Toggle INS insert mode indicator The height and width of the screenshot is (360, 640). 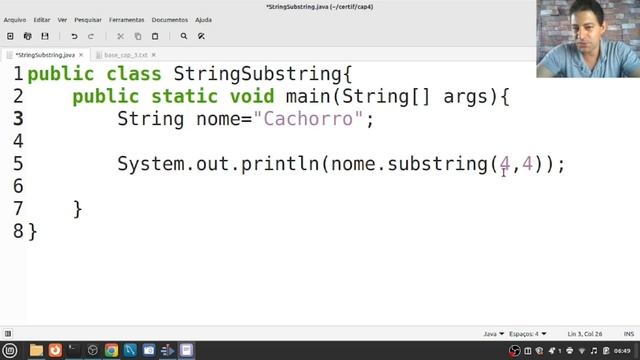(629, 334)
